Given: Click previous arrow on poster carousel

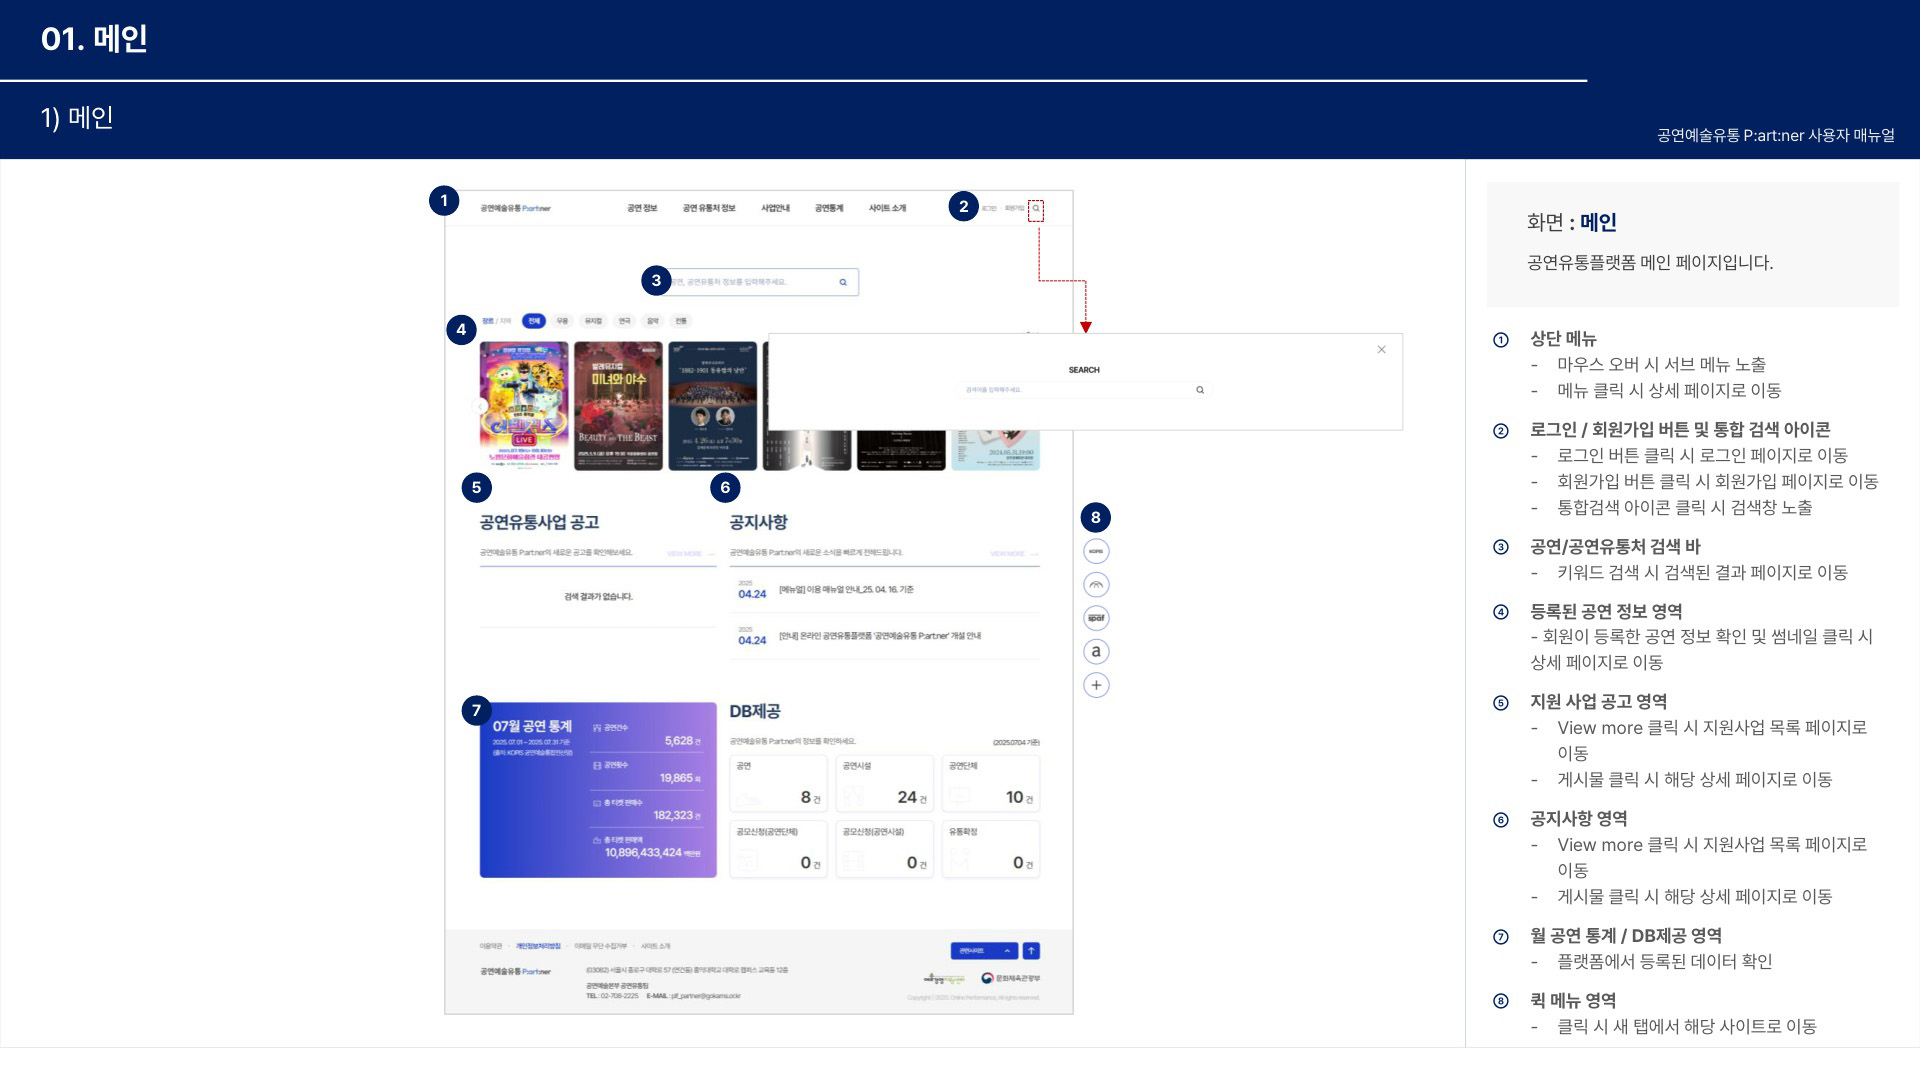Looking at the screenshot, I should (x=479, y=406).
